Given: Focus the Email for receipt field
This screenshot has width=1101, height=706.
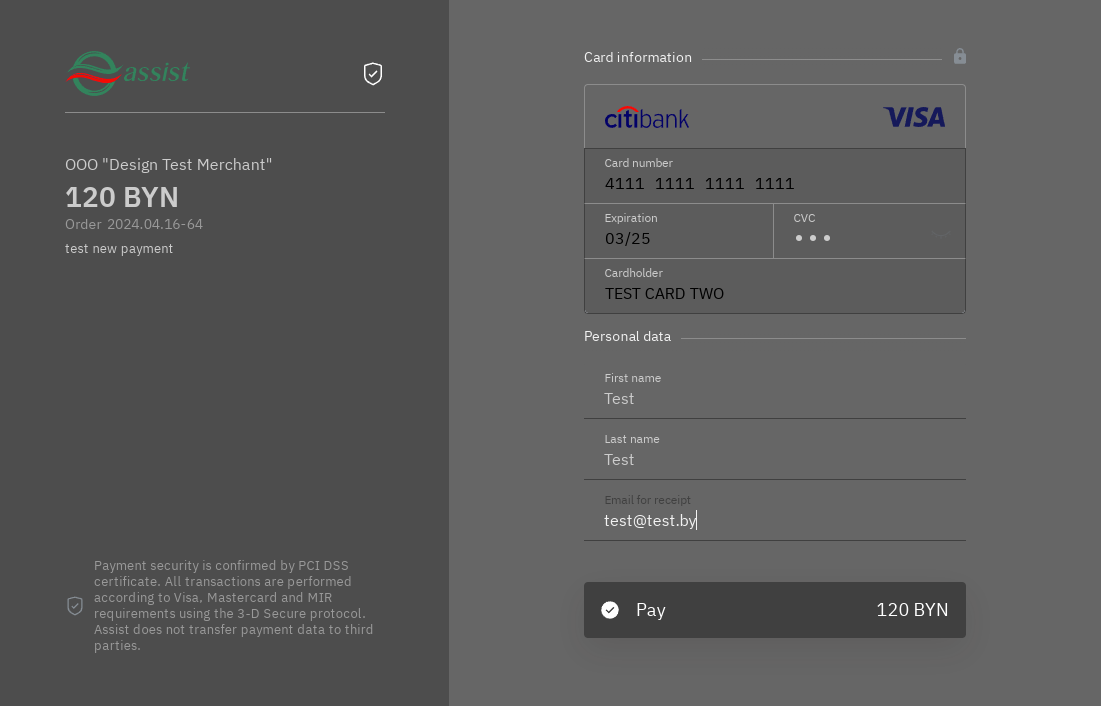Looking at the screenshot, I should coord(774,520).
